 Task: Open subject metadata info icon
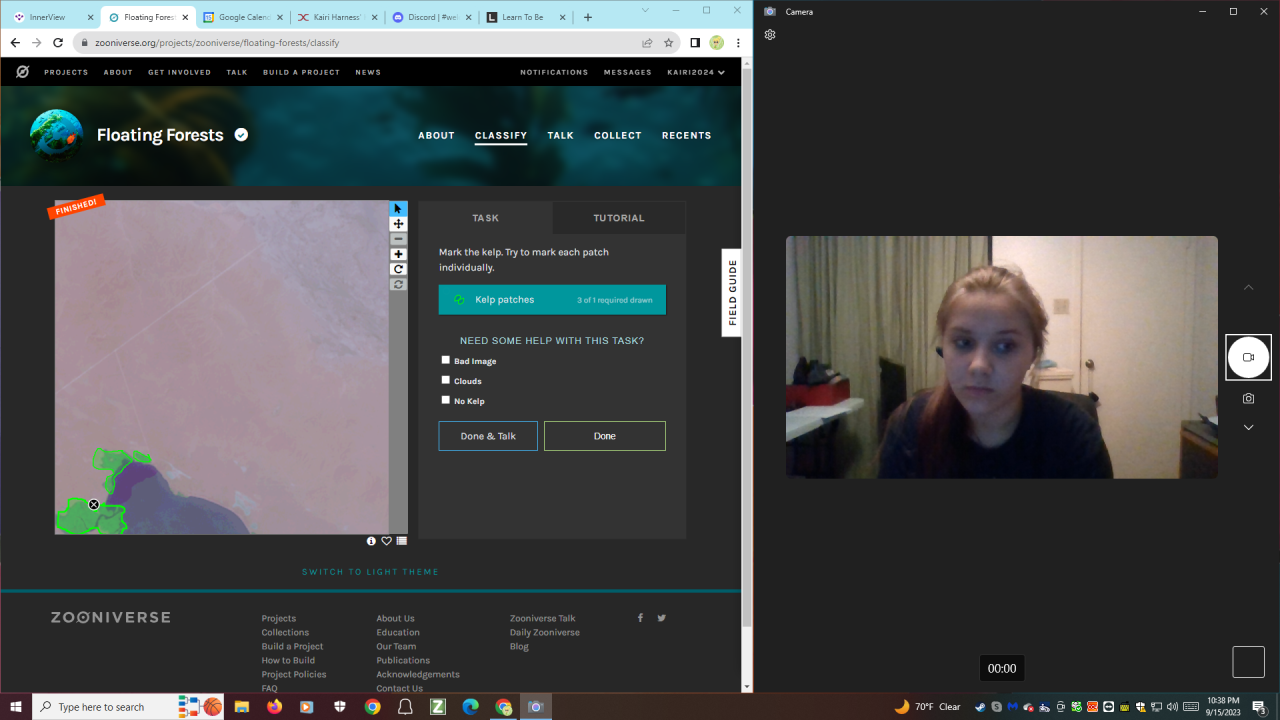(x=371, y=541)
